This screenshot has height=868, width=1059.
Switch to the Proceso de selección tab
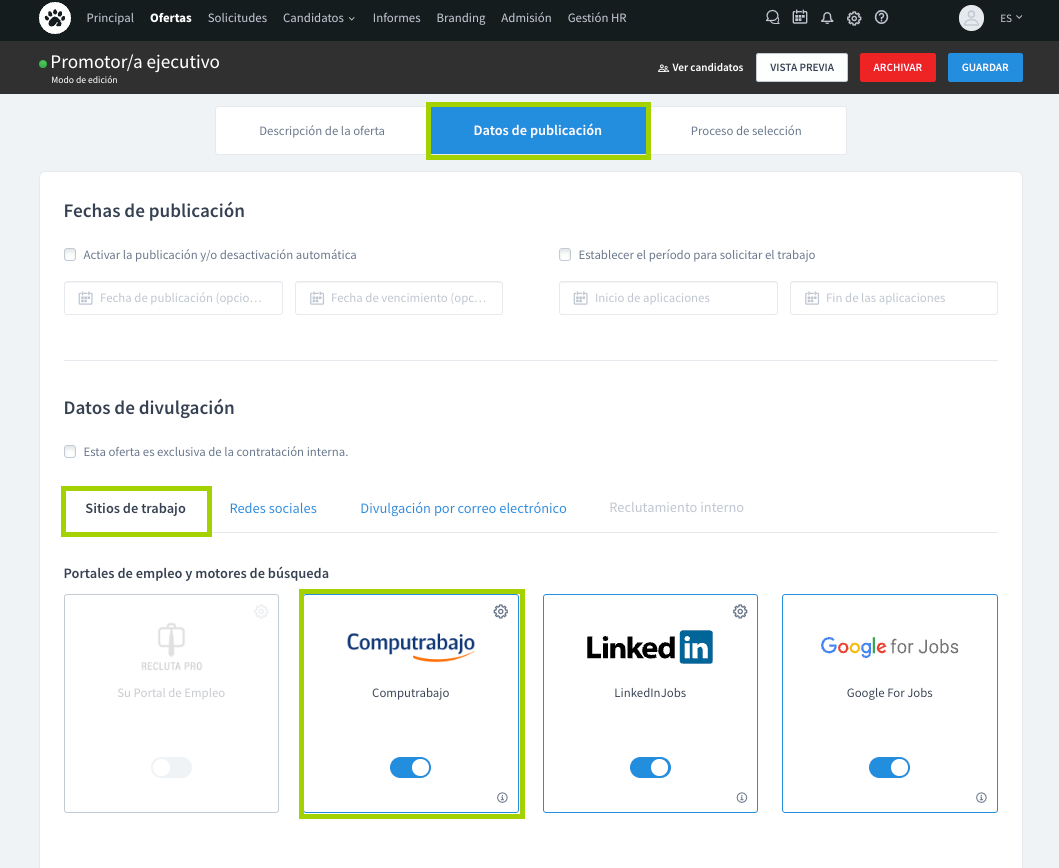746,131
